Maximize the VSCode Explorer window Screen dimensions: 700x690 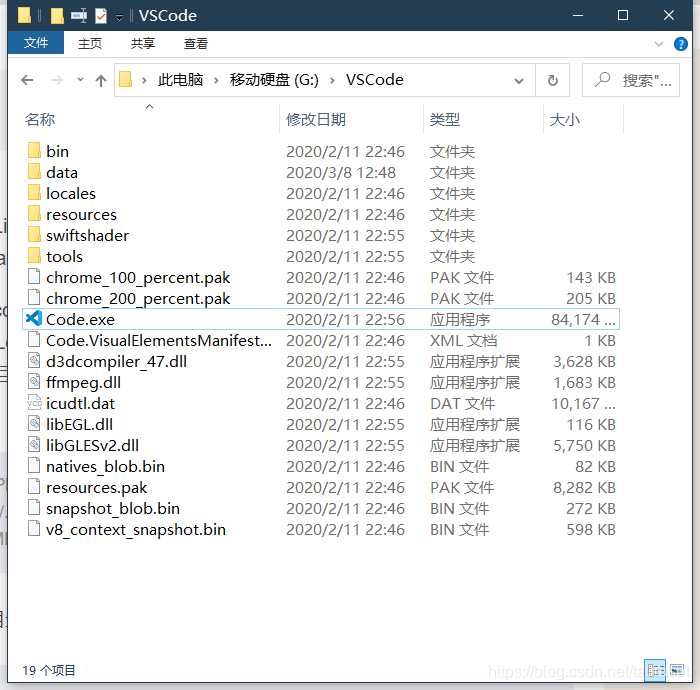tap(623, 16)
